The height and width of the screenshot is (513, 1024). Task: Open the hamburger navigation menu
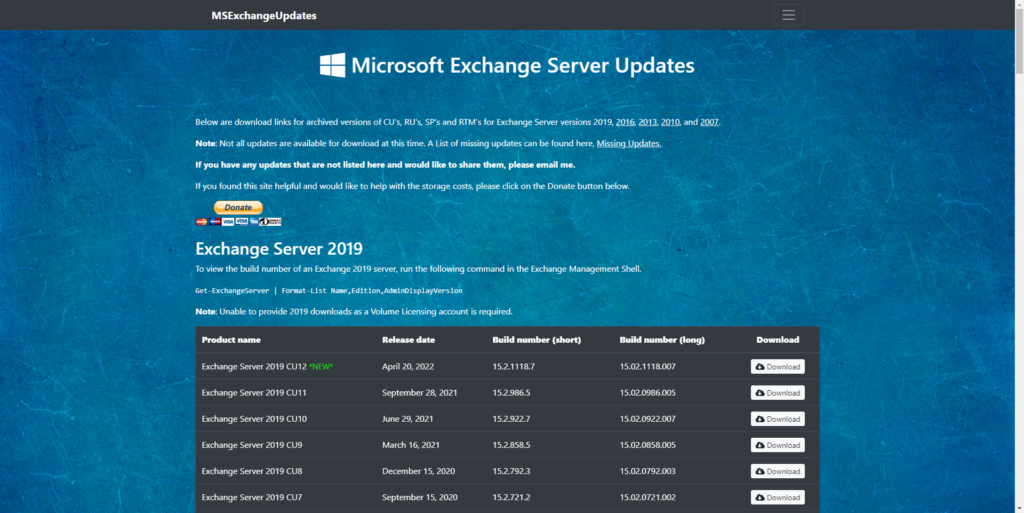(x=788, y=15)
